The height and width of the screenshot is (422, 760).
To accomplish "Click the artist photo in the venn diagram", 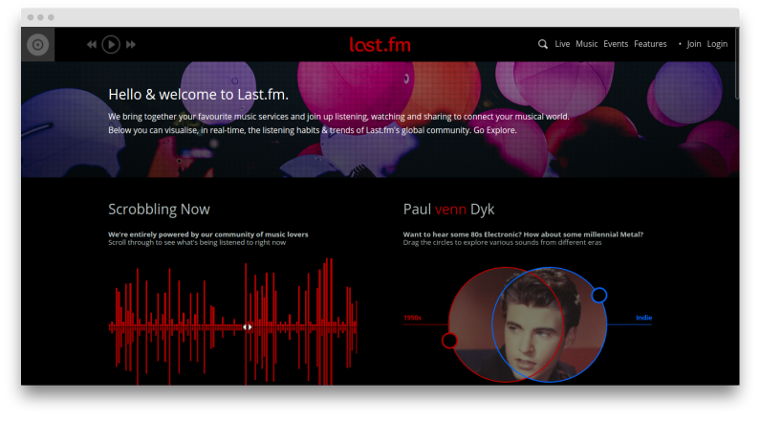I will [x=527, y=325].
